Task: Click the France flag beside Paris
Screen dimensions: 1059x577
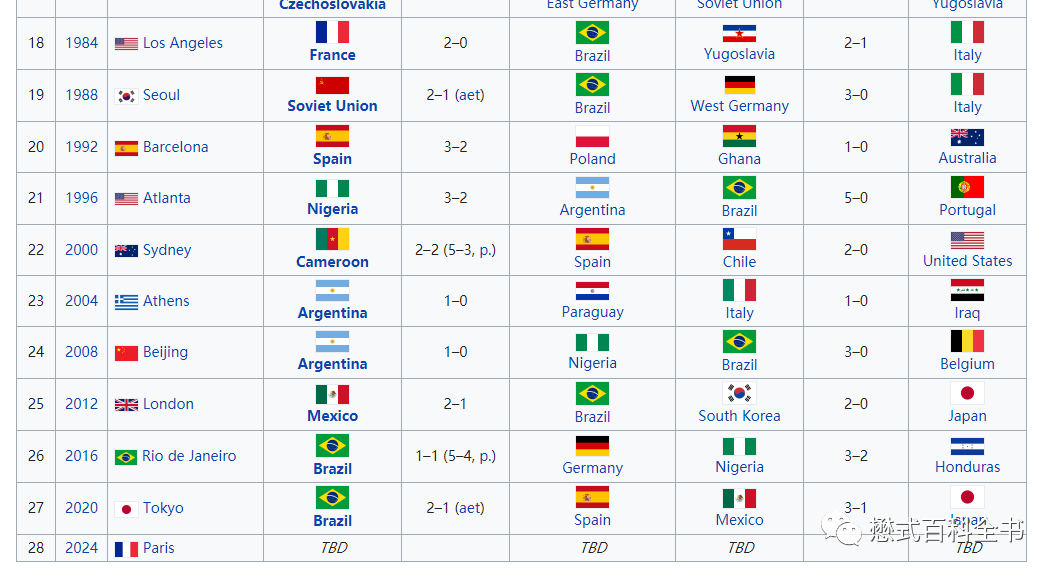Action: click(x=126, y=549)
